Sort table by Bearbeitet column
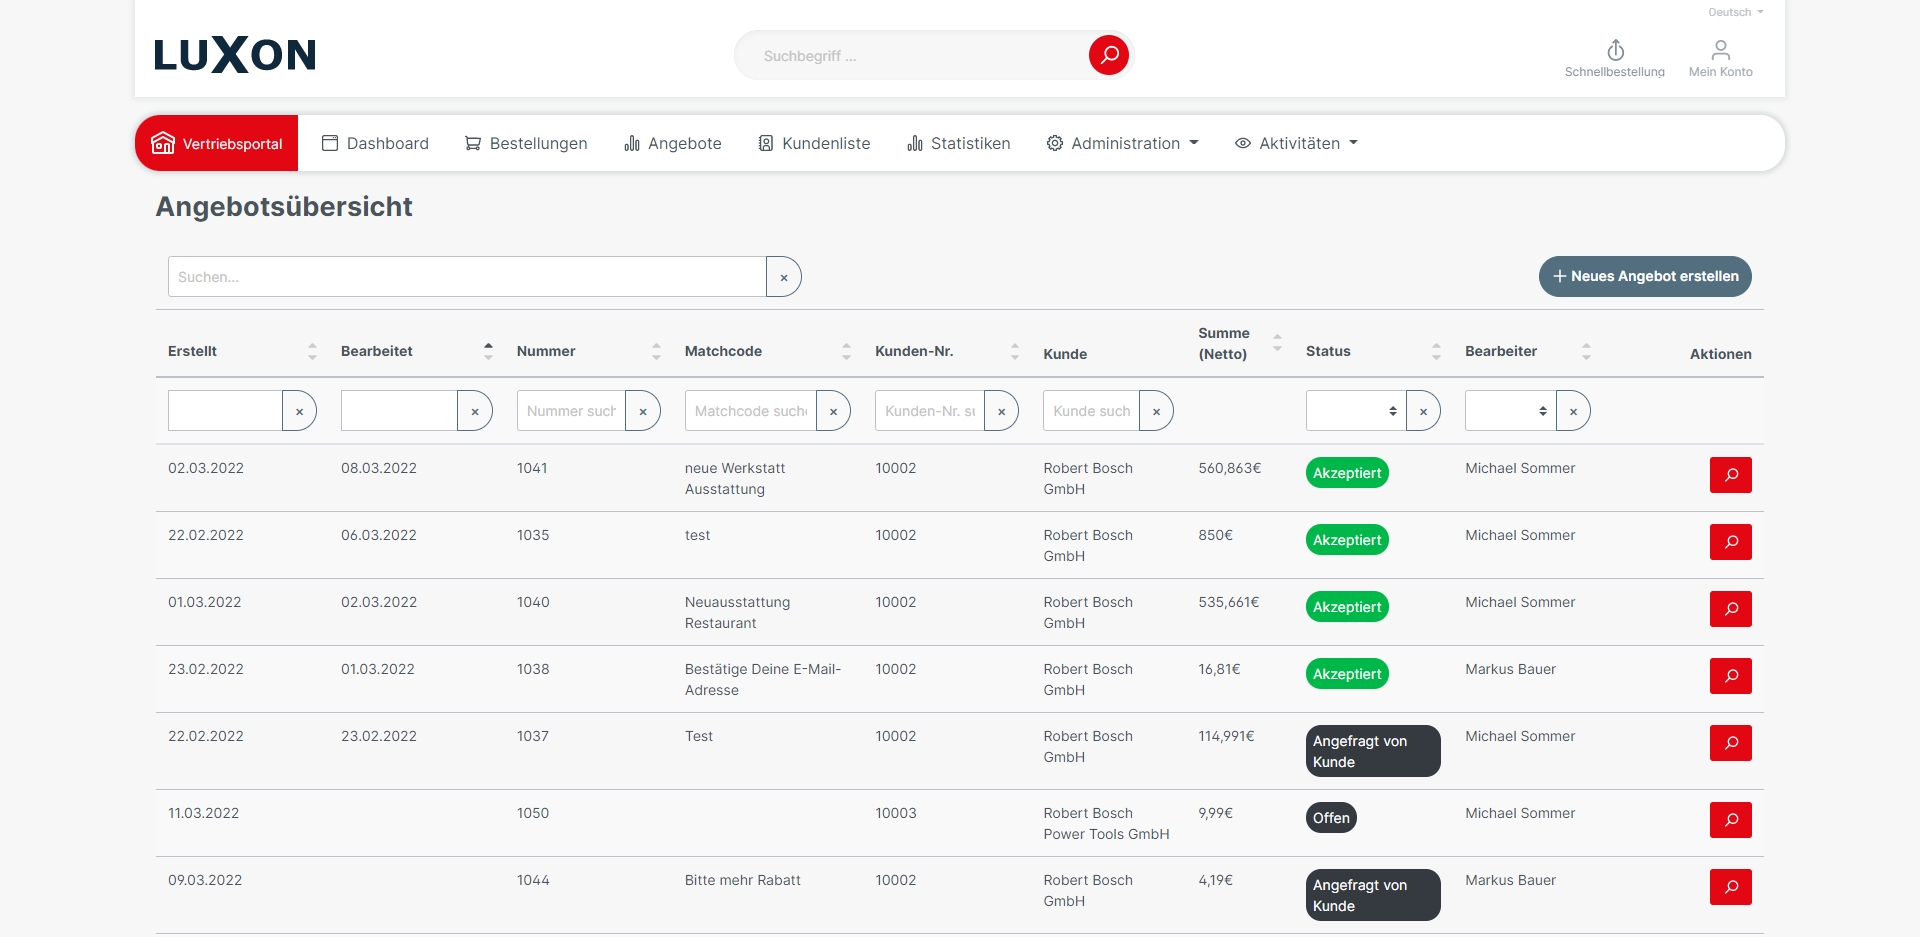This screenshot has height=937, width=1920. tap(488, 351)
